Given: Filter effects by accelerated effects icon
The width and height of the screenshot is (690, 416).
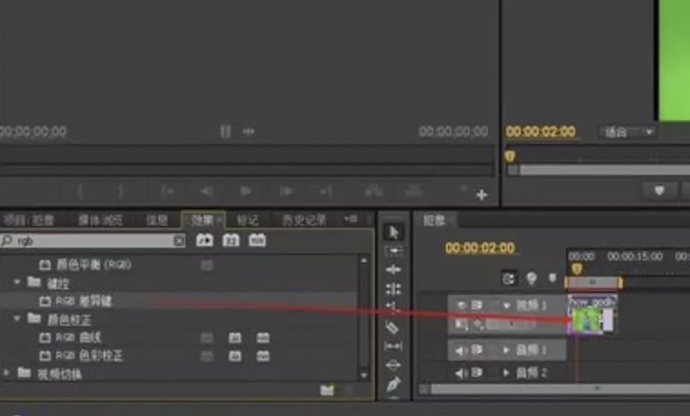Looking at the screenshot, I should click(205, 240).
